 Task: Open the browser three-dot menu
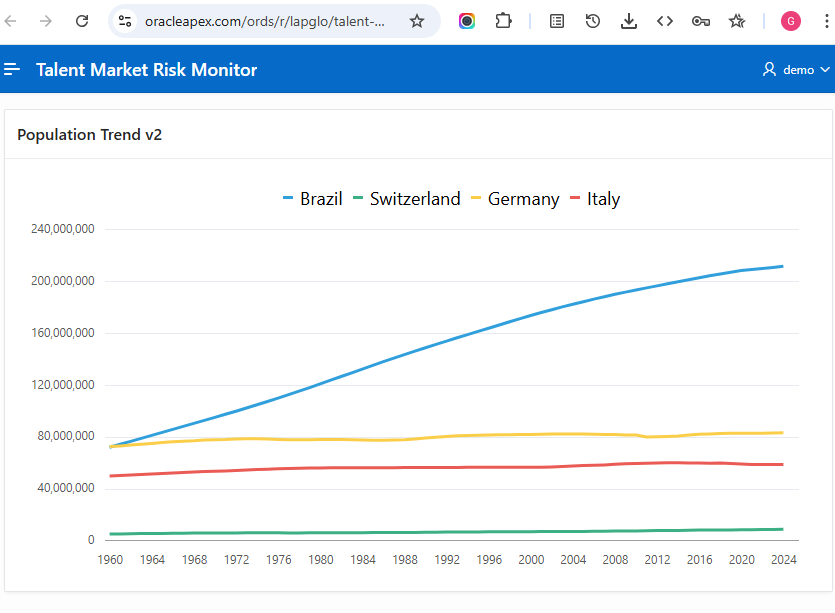(x=826, y=20)
